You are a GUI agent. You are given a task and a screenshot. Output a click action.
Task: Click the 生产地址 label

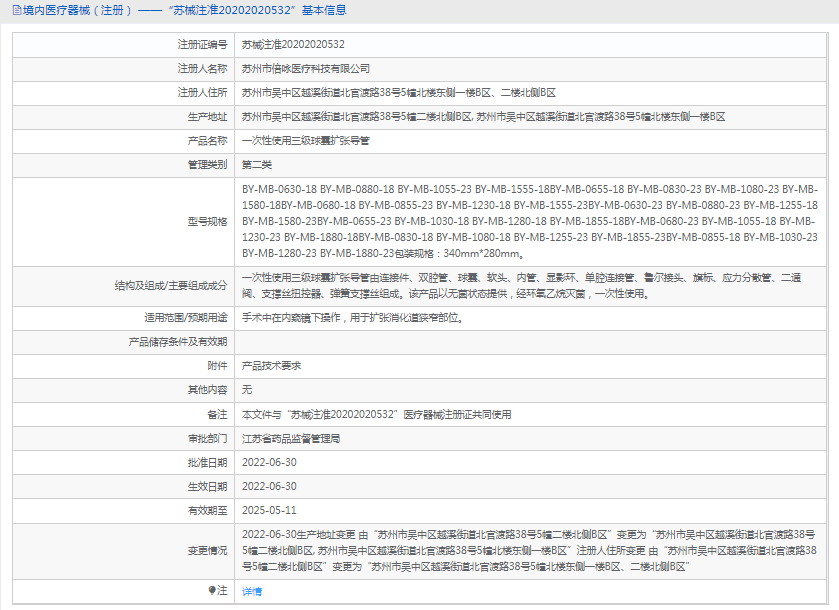(207, 117)
